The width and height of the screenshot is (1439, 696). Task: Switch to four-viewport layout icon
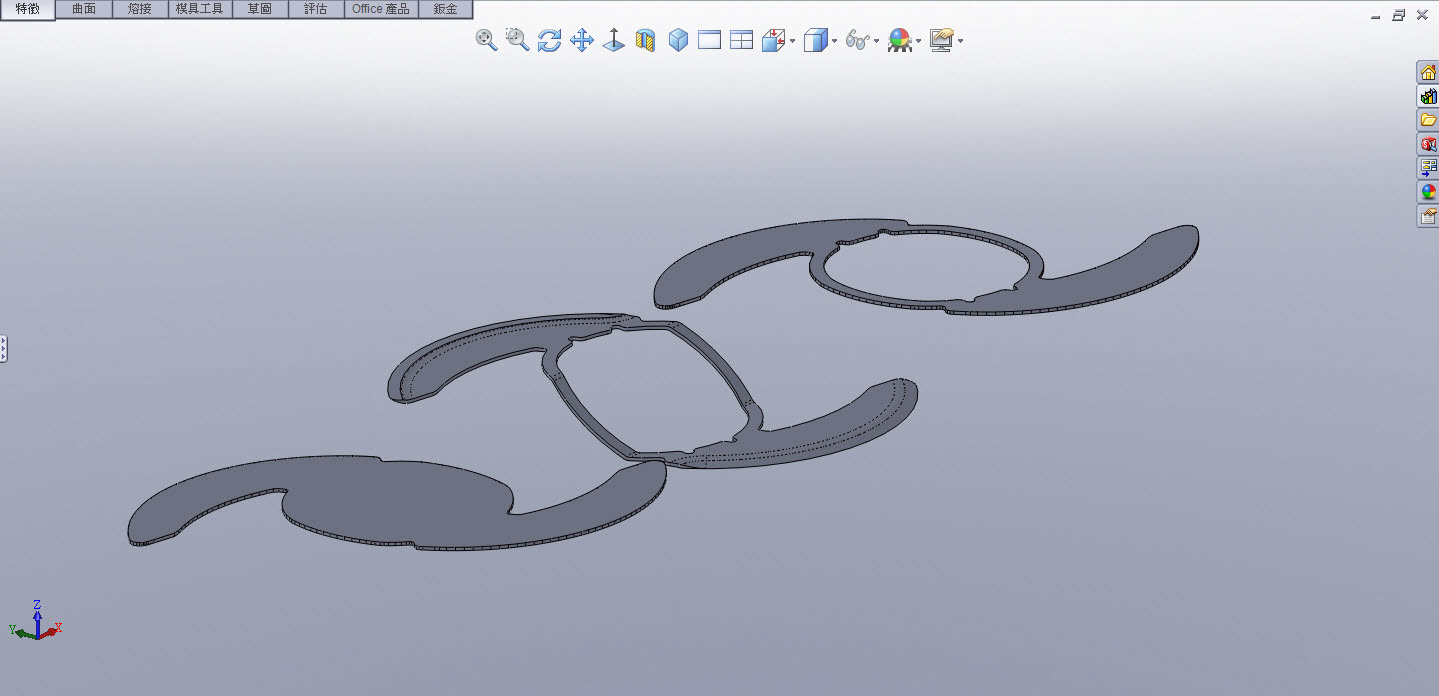[741, 40]
